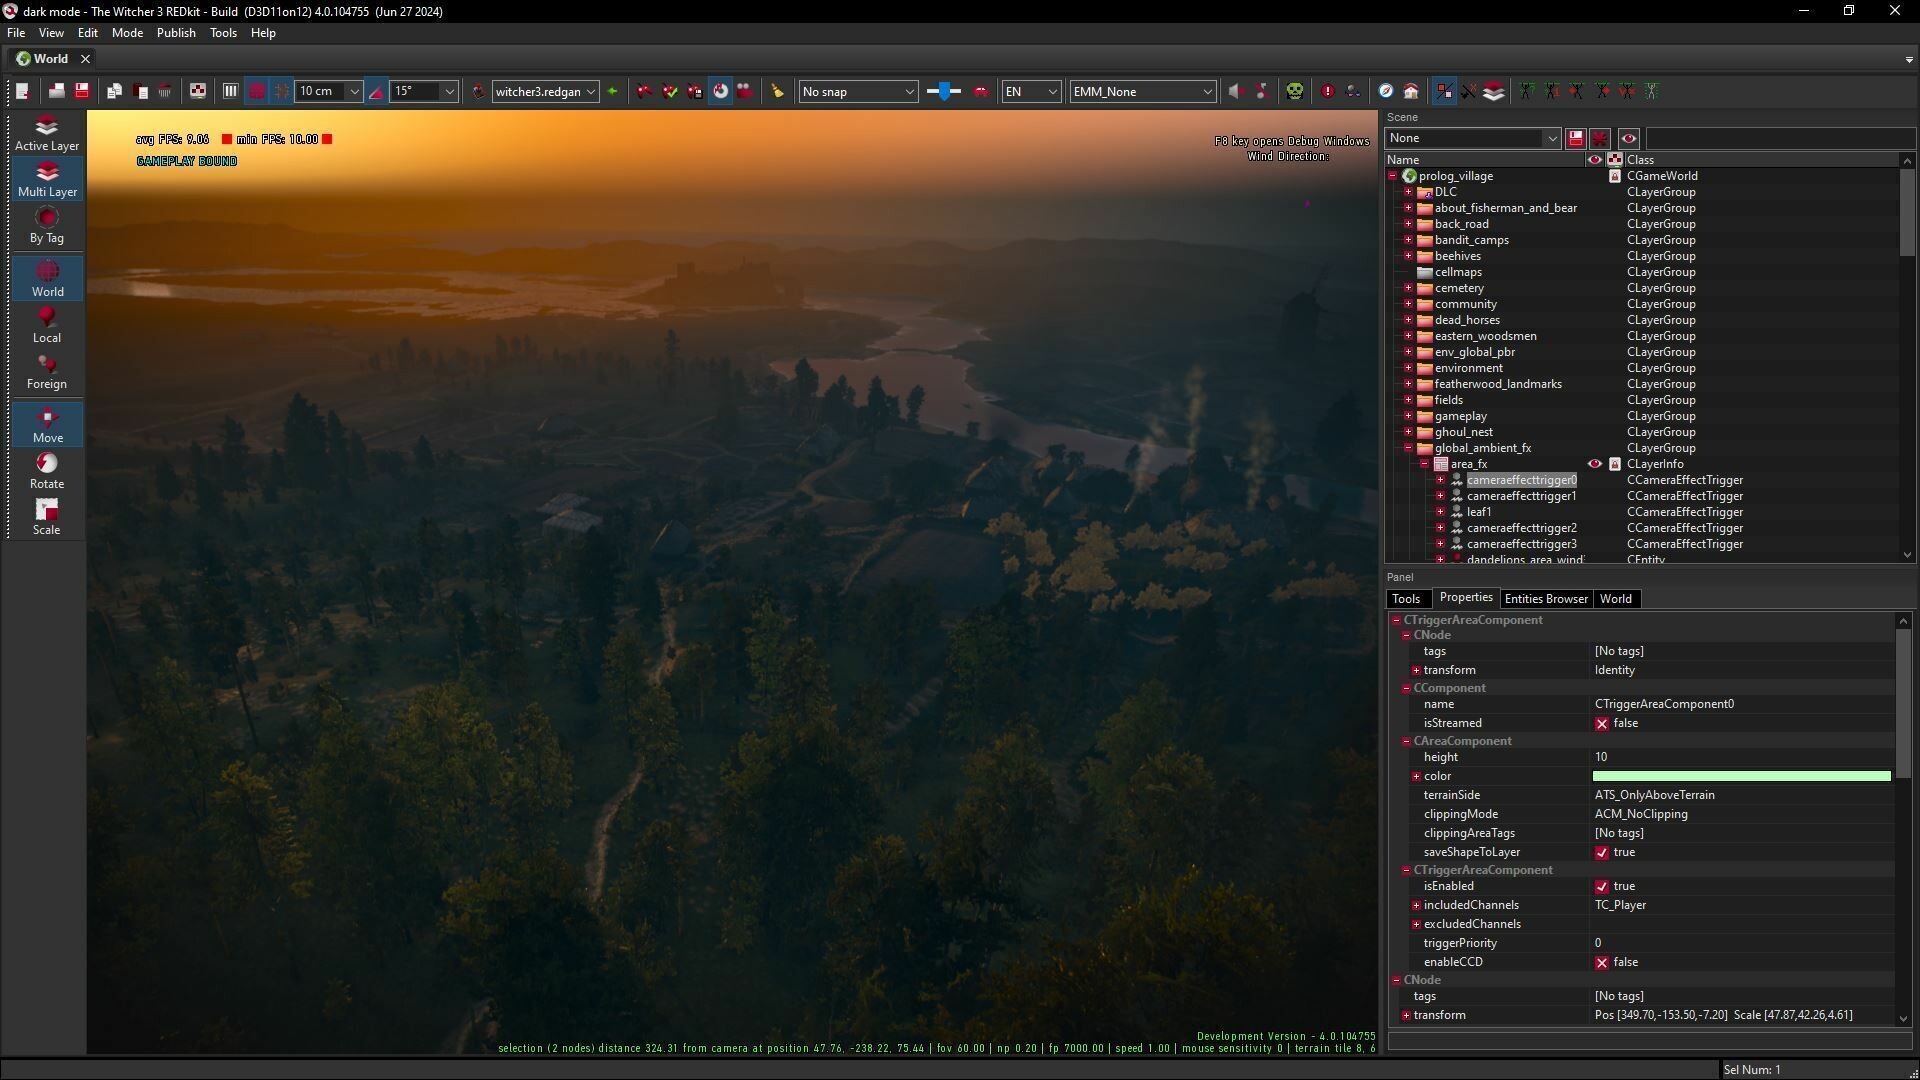1920x1080 pixels.
Task: Activate the Scale tool
Action: pos(46,515)
